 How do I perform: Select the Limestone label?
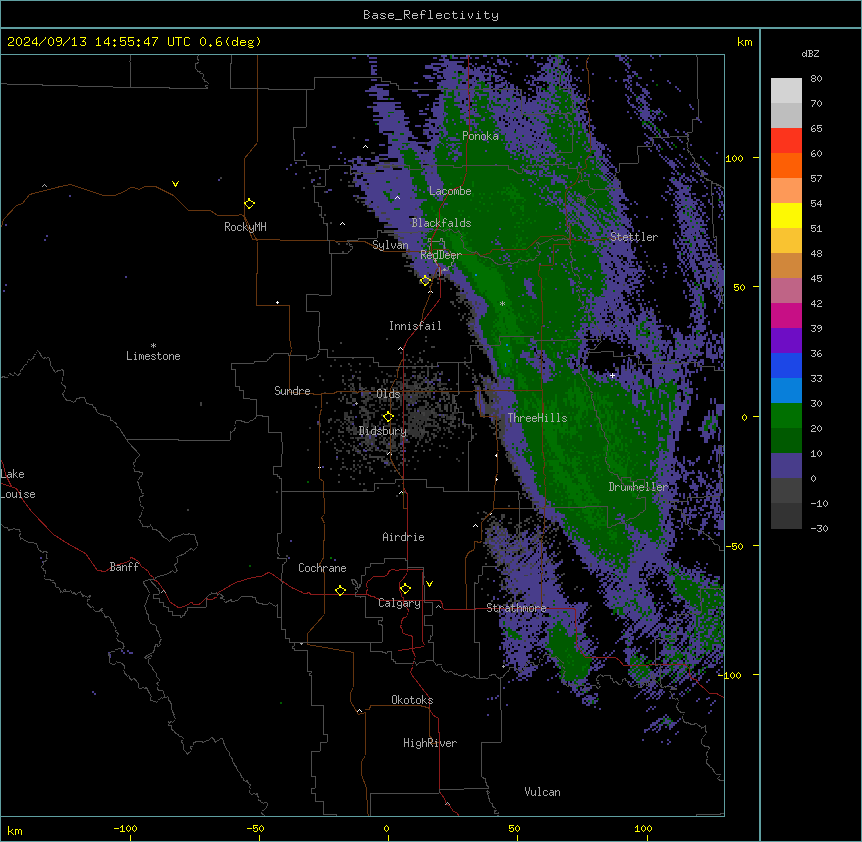point(153,356)
